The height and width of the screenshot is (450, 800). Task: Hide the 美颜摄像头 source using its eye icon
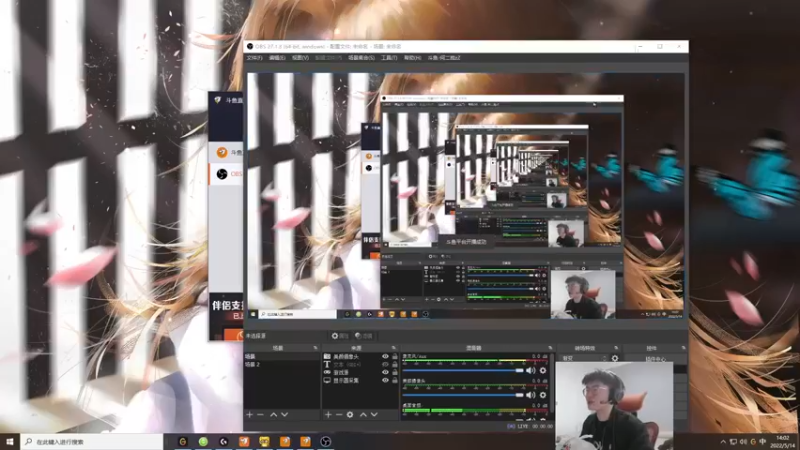point(385,357)
